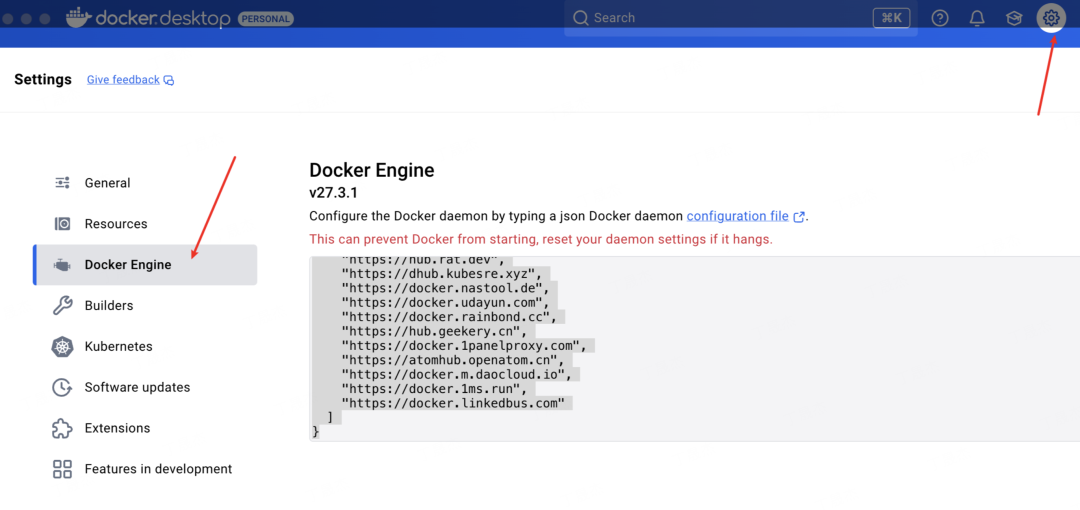Image resolution: width=1080 pixels, height=510 pixels.
Task: Click the line "https://docker.udayun.com"
Action: 446,303
